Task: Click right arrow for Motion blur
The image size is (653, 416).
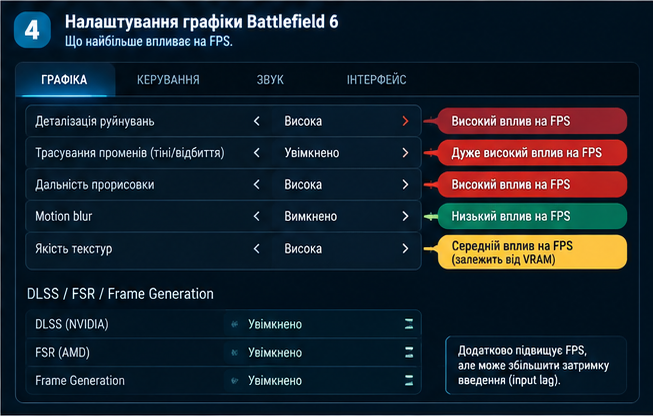Action: click(405, 216)
